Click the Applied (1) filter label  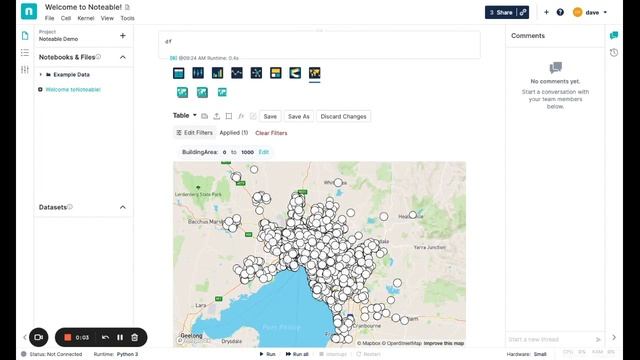click(x=234, y=133)
